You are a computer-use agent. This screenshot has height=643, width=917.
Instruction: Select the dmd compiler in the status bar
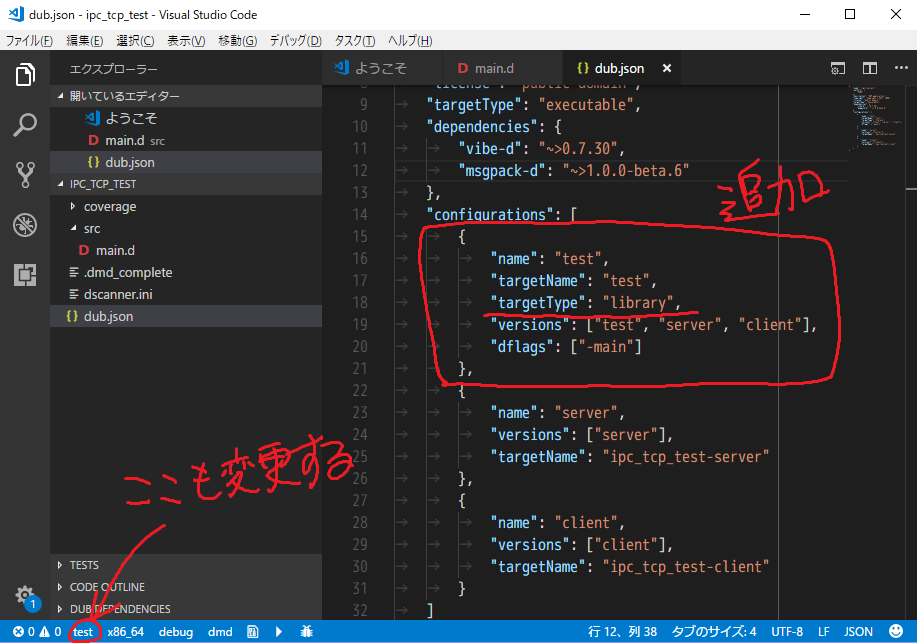coord(219,631)
